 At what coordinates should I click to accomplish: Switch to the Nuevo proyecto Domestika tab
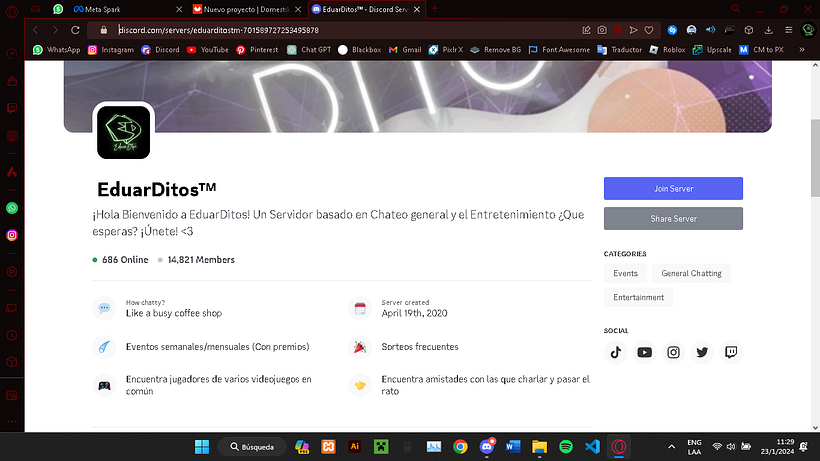pyautogui.click(x=246, y=9)
